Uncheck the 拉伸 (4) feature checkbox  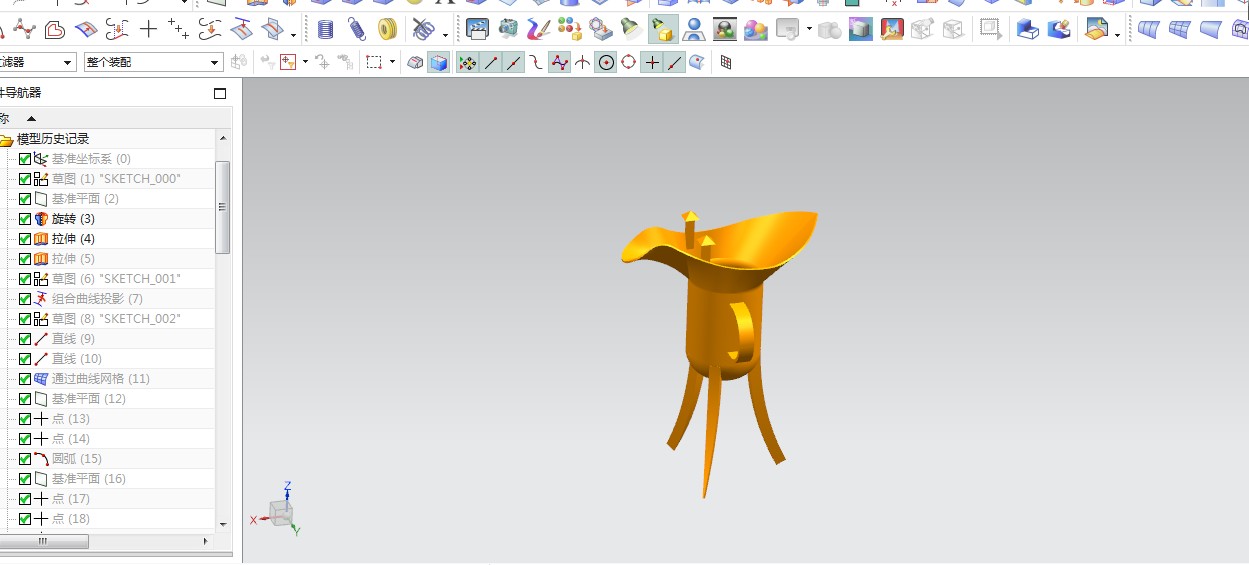tap(25, 239)
